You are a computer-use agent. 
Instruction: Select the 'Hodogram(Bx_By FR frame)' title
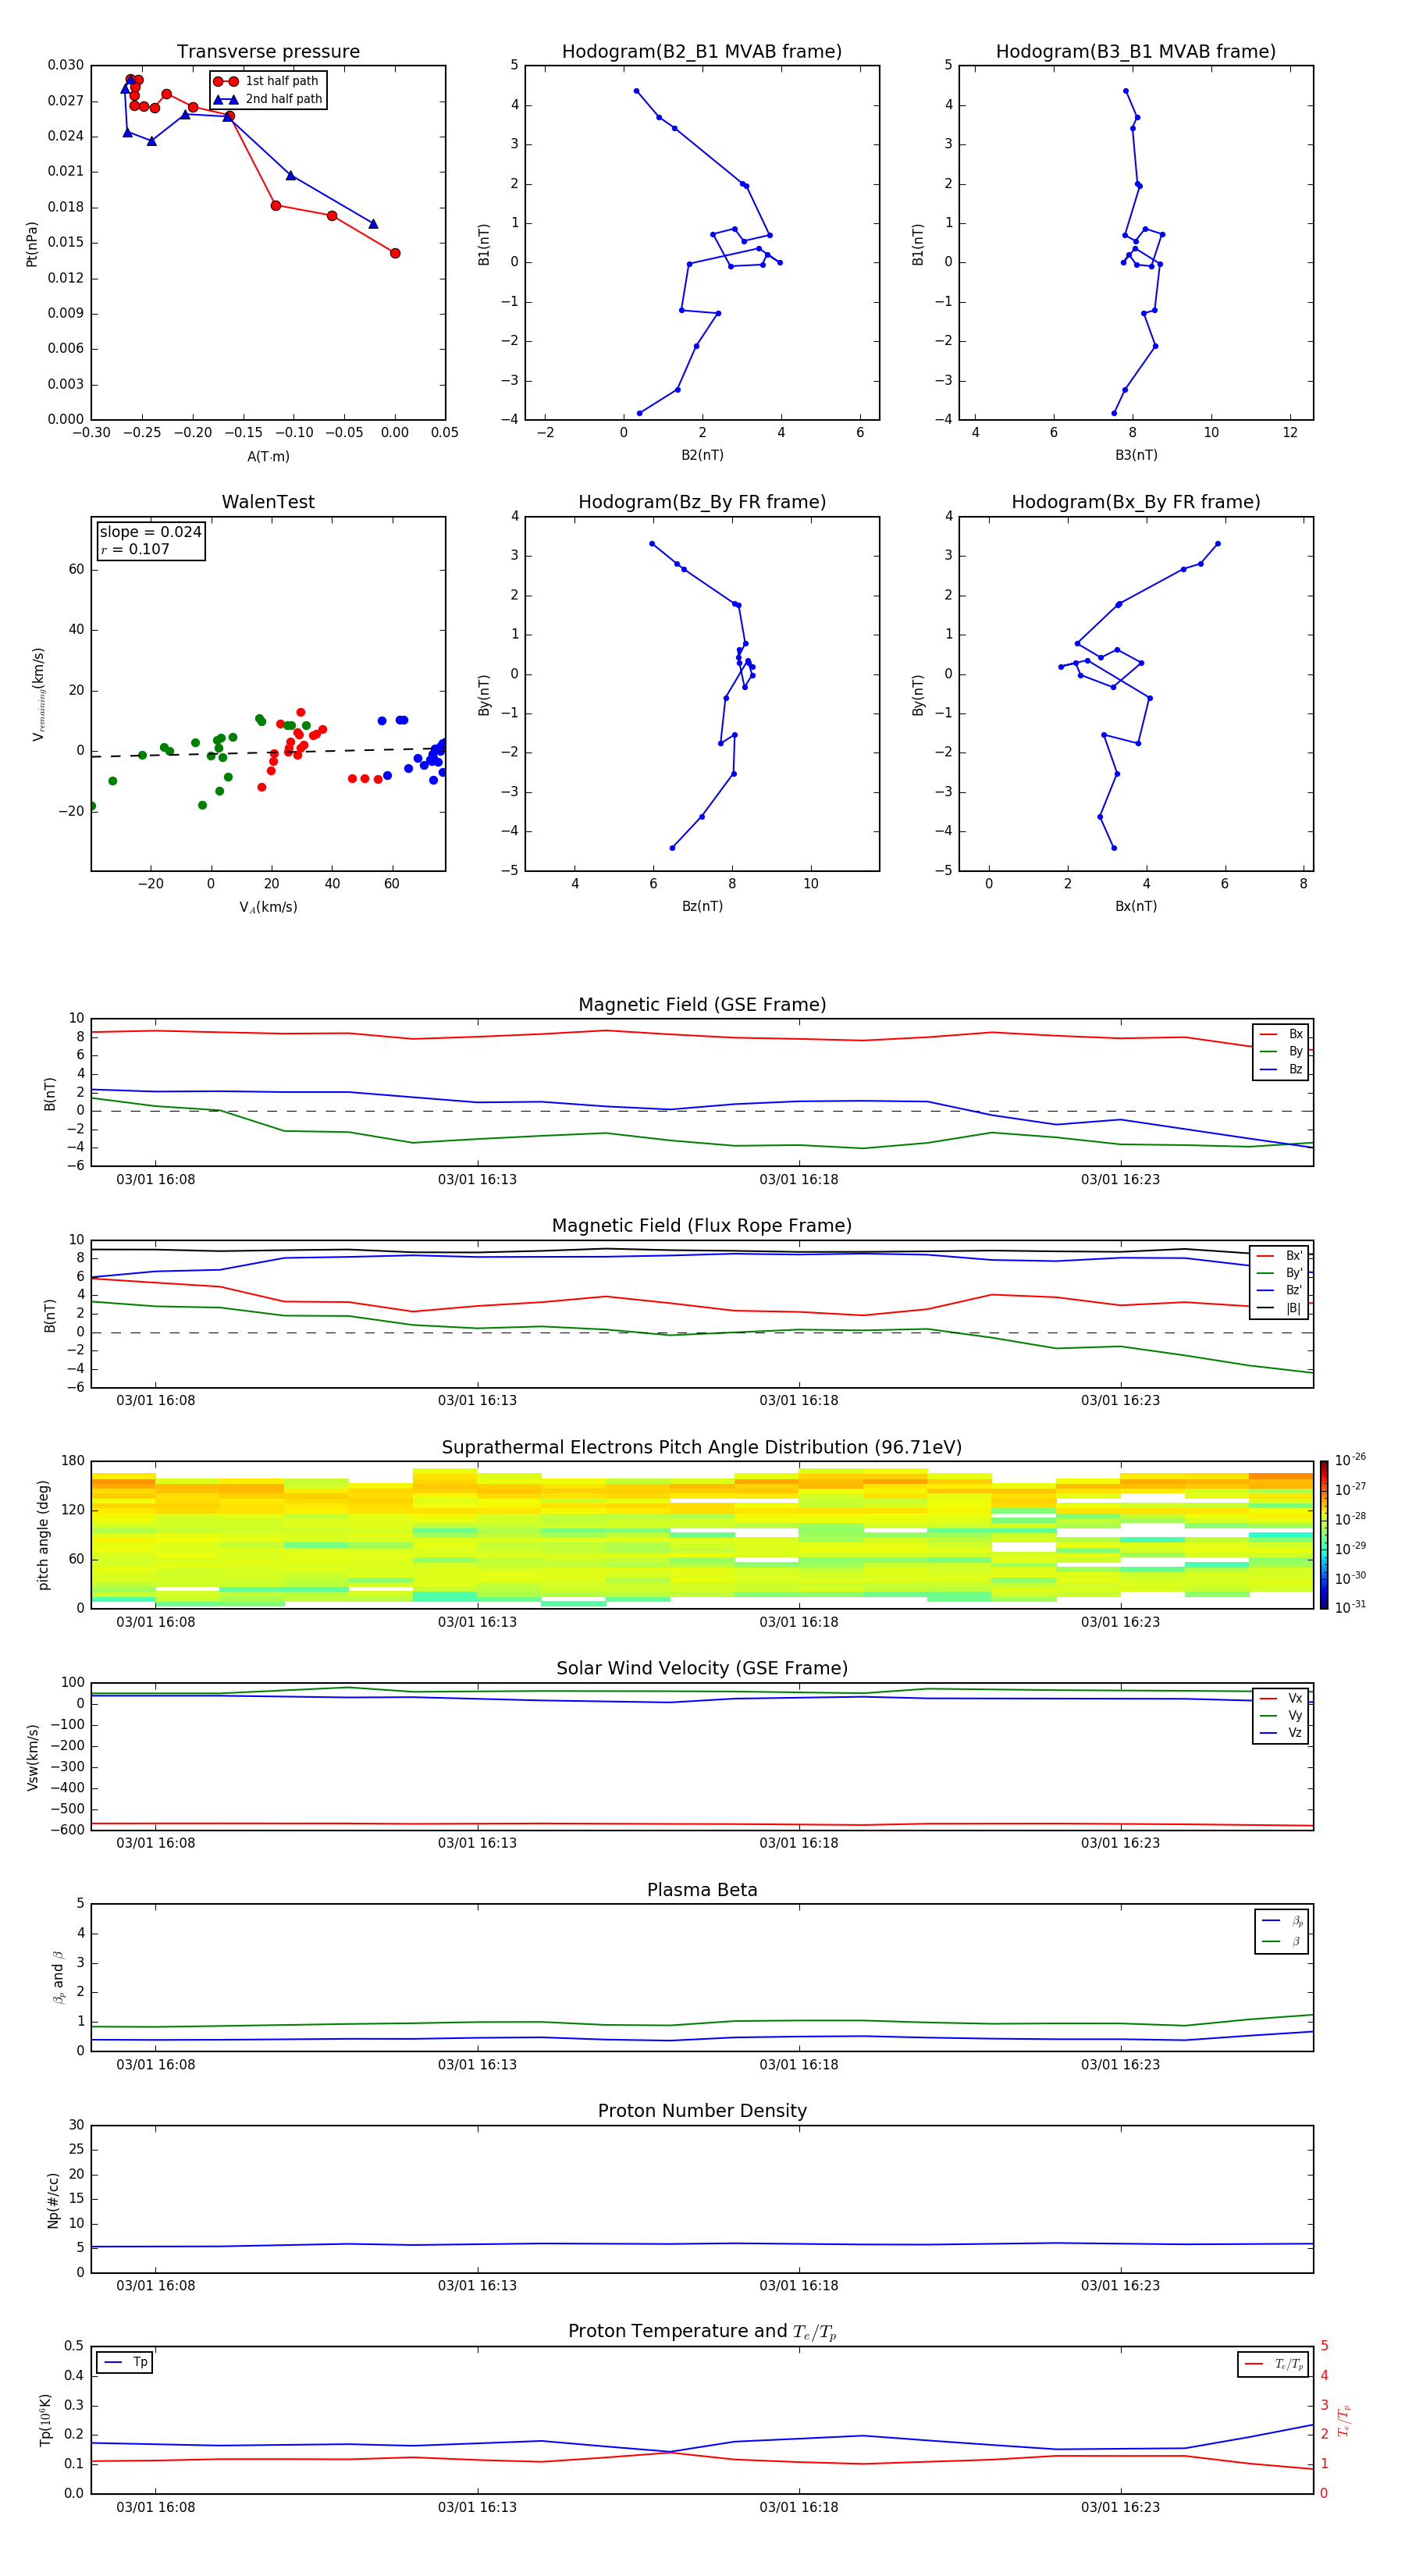(1136, 502)
